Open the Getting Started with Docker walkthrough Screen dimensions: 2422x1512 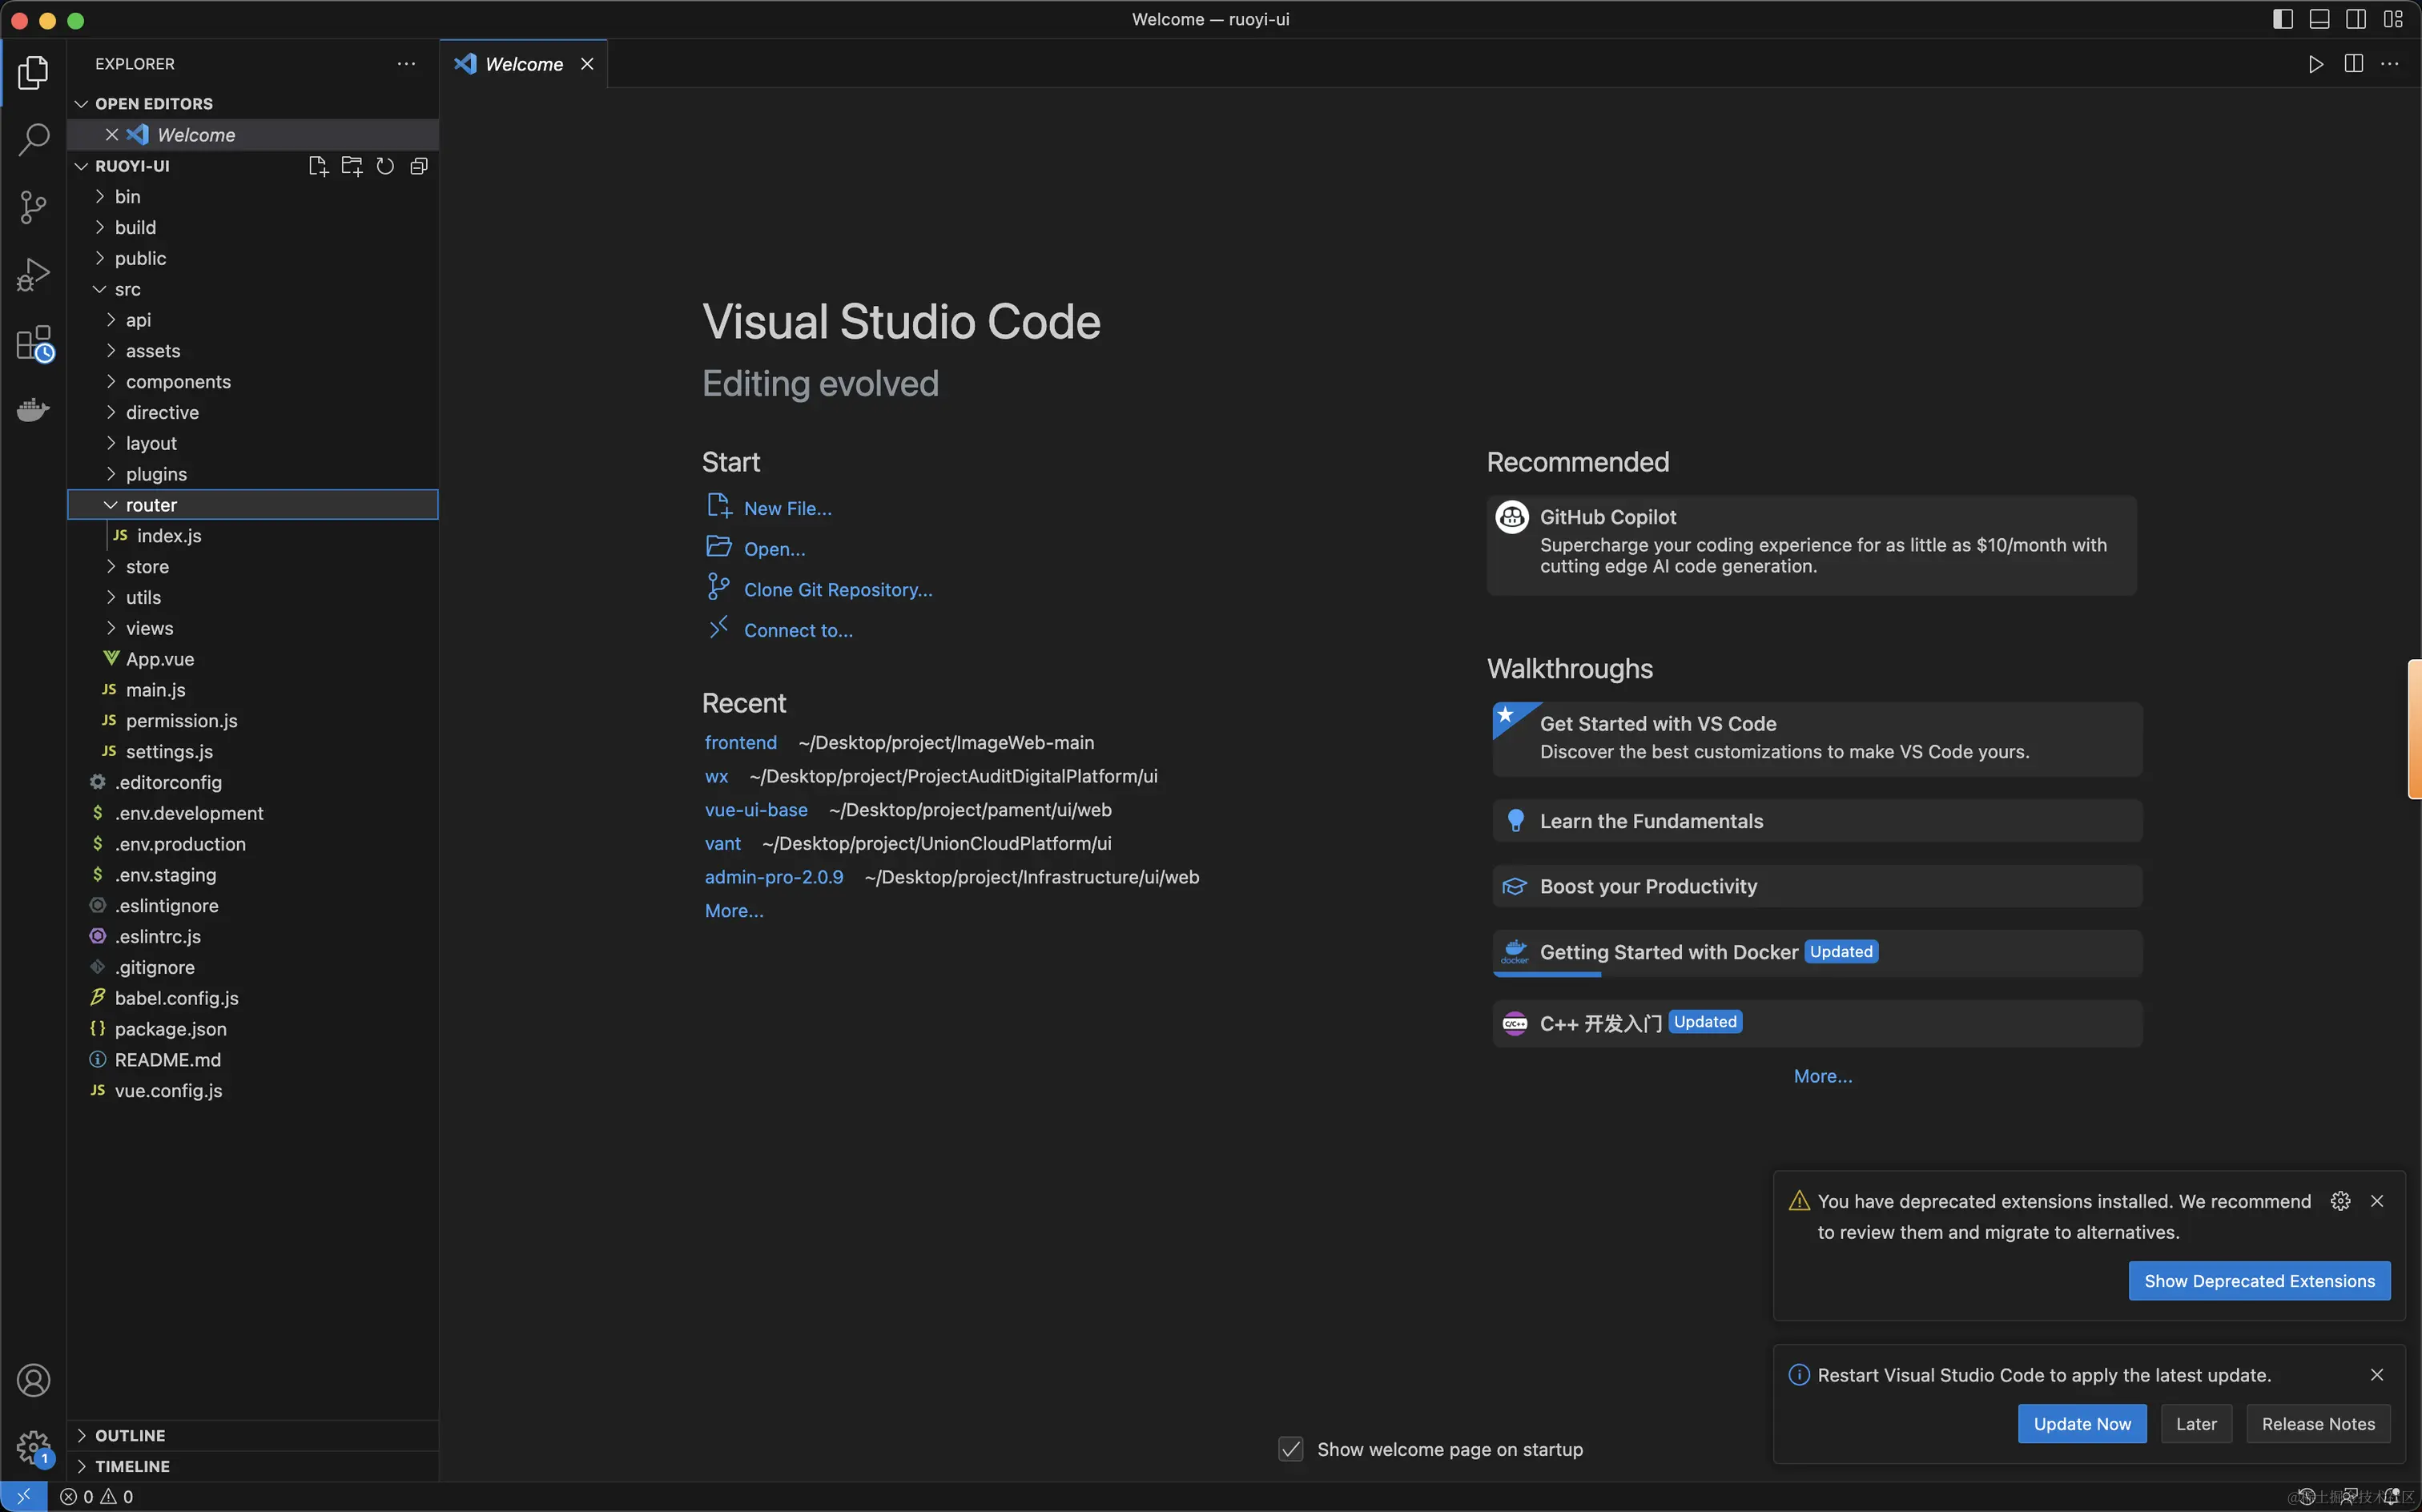[x=1668, y=952]
